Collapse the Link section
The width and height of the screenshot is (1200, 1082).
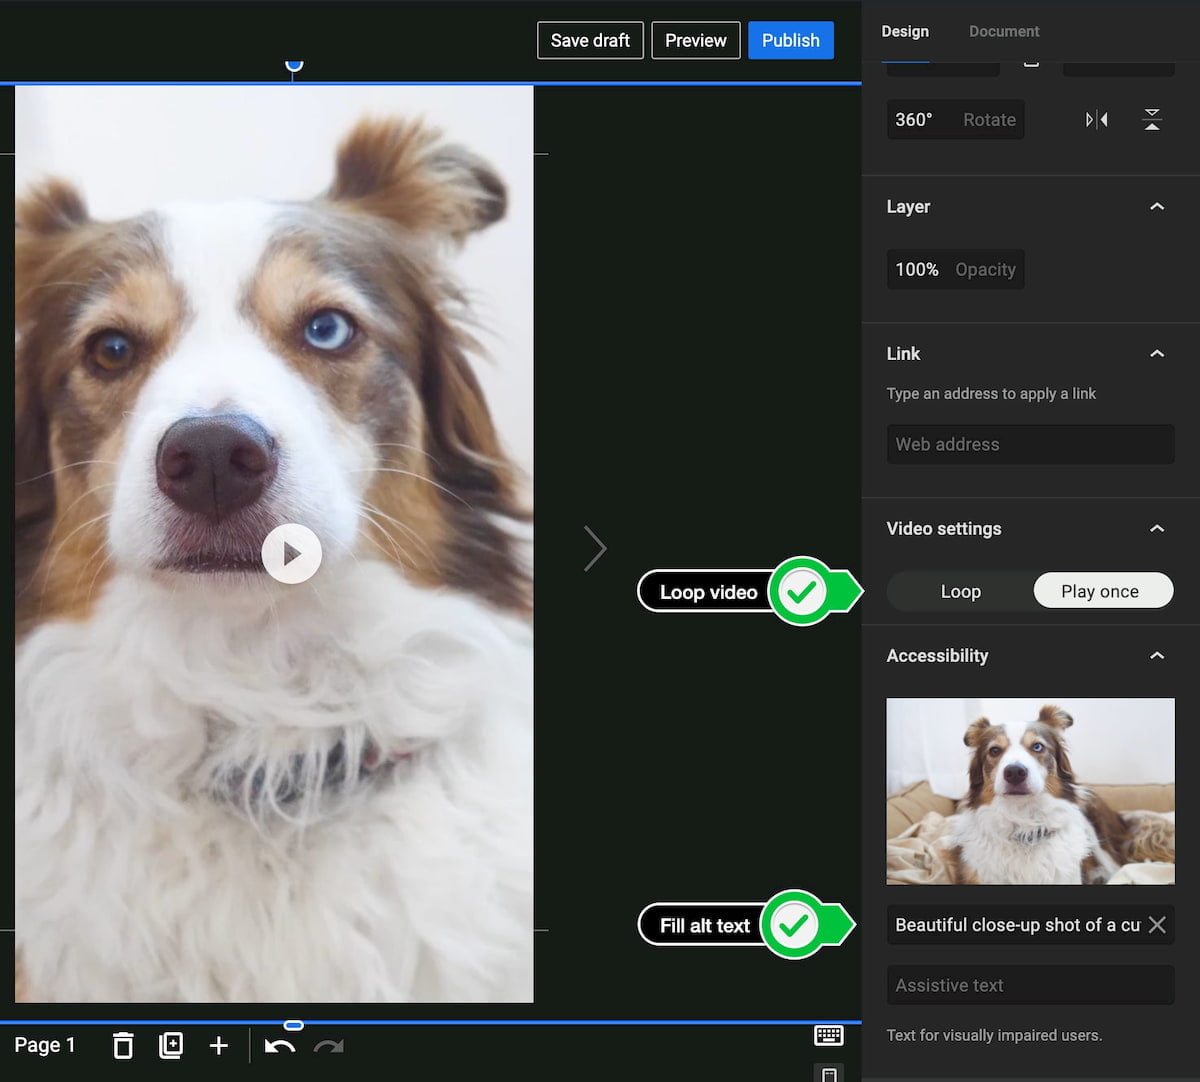point(1157,354)
